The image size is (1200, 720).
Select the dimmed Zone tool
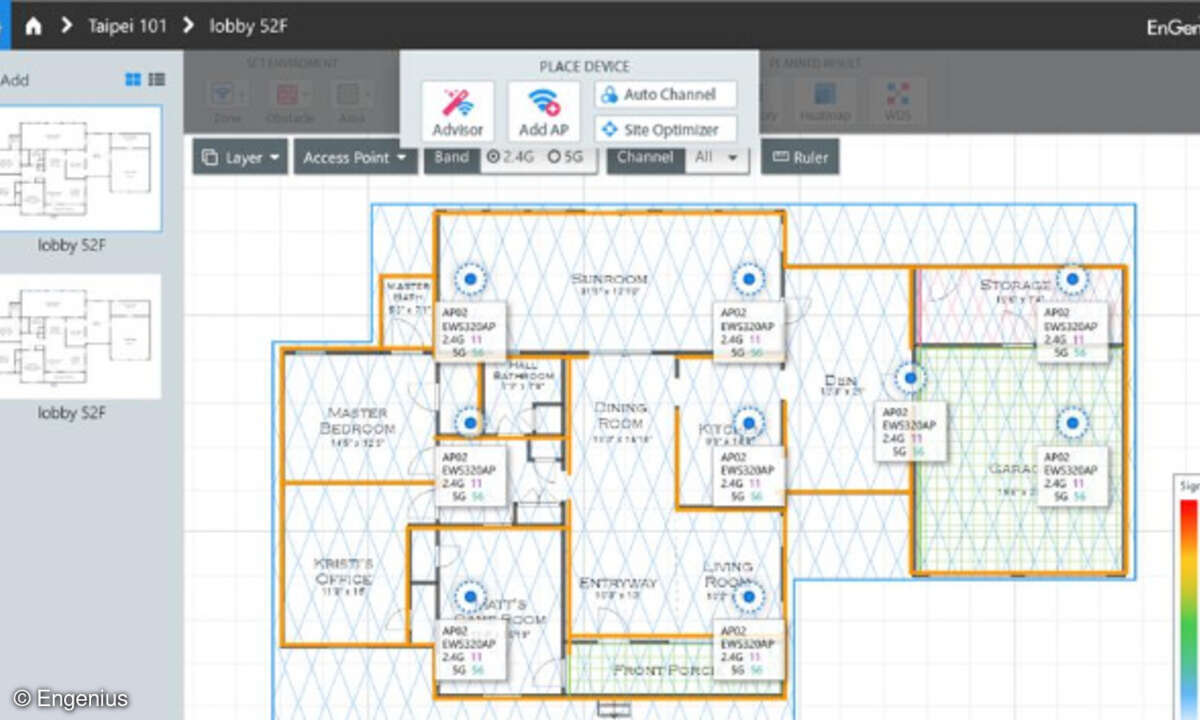point(227,100)
